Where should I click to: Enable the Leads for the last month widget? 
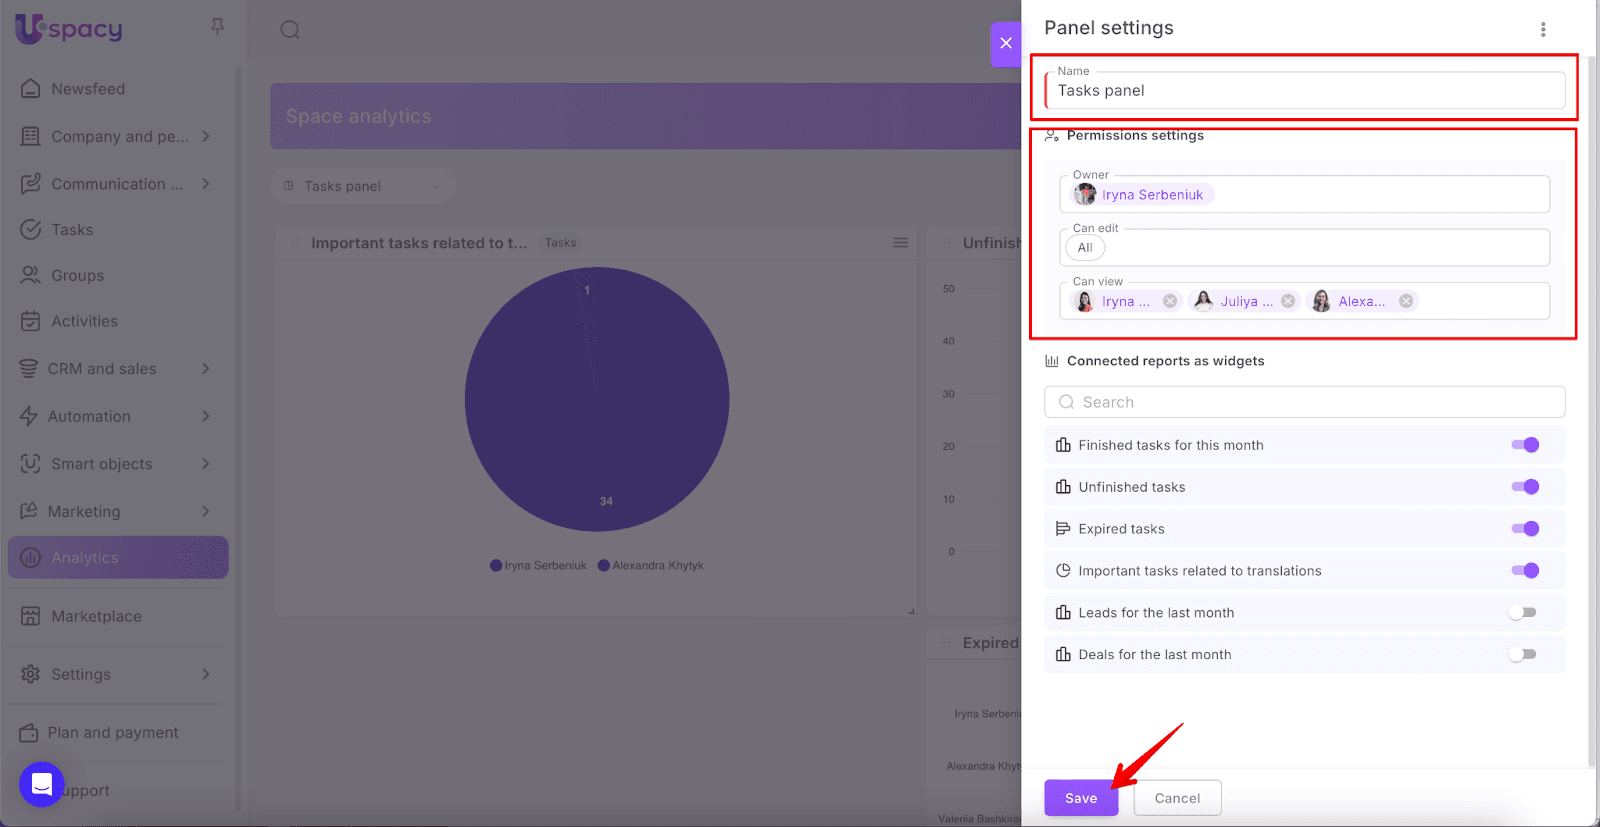click(1522, 613)
